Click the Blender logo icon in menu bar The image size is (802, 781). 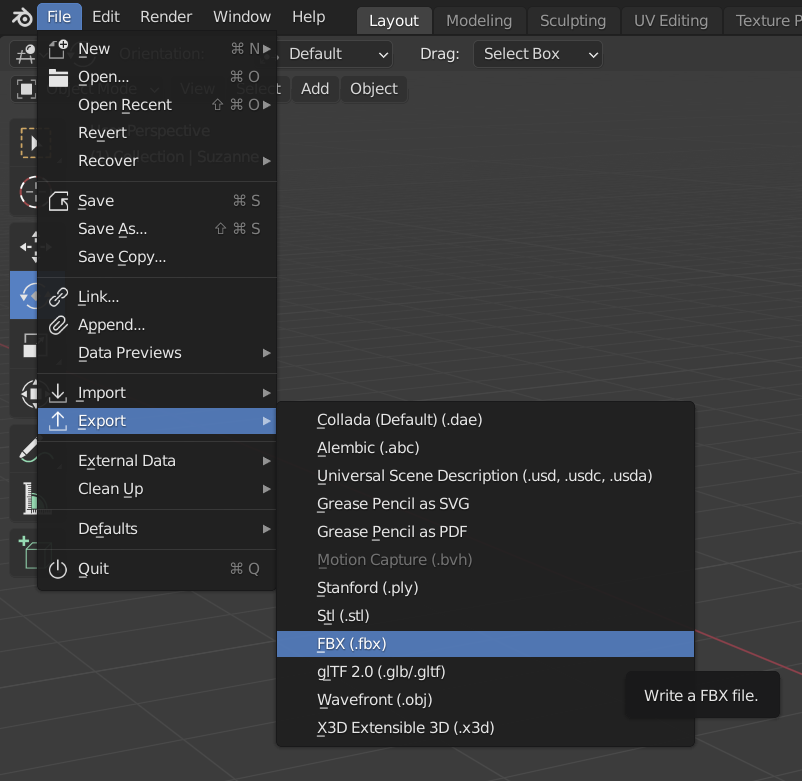(x=21, y=17)
